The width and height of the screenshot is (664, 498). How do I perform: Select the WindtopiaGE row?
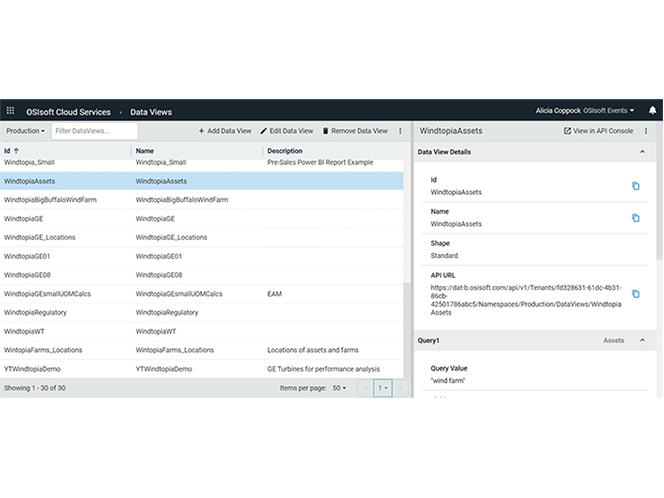point(202,219)
